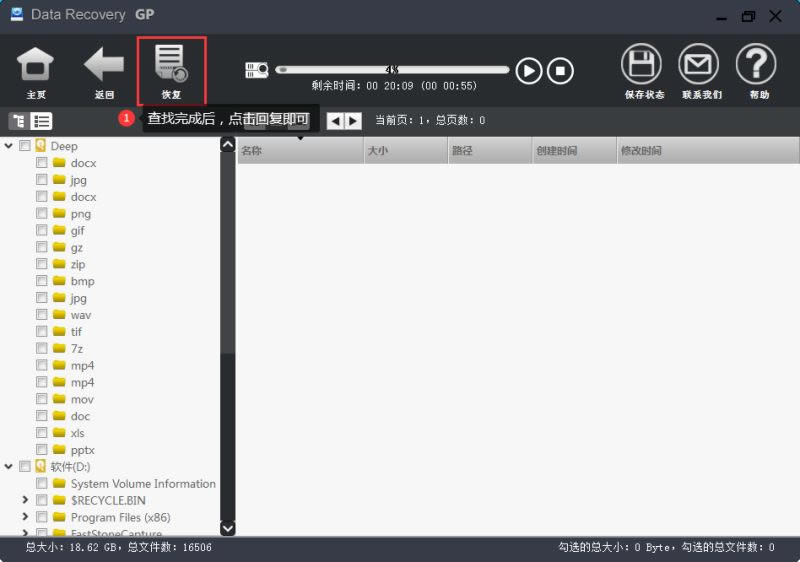
Task: Click the $RECYCLE.BIN folder icon
Action: (x=59, y=500)
